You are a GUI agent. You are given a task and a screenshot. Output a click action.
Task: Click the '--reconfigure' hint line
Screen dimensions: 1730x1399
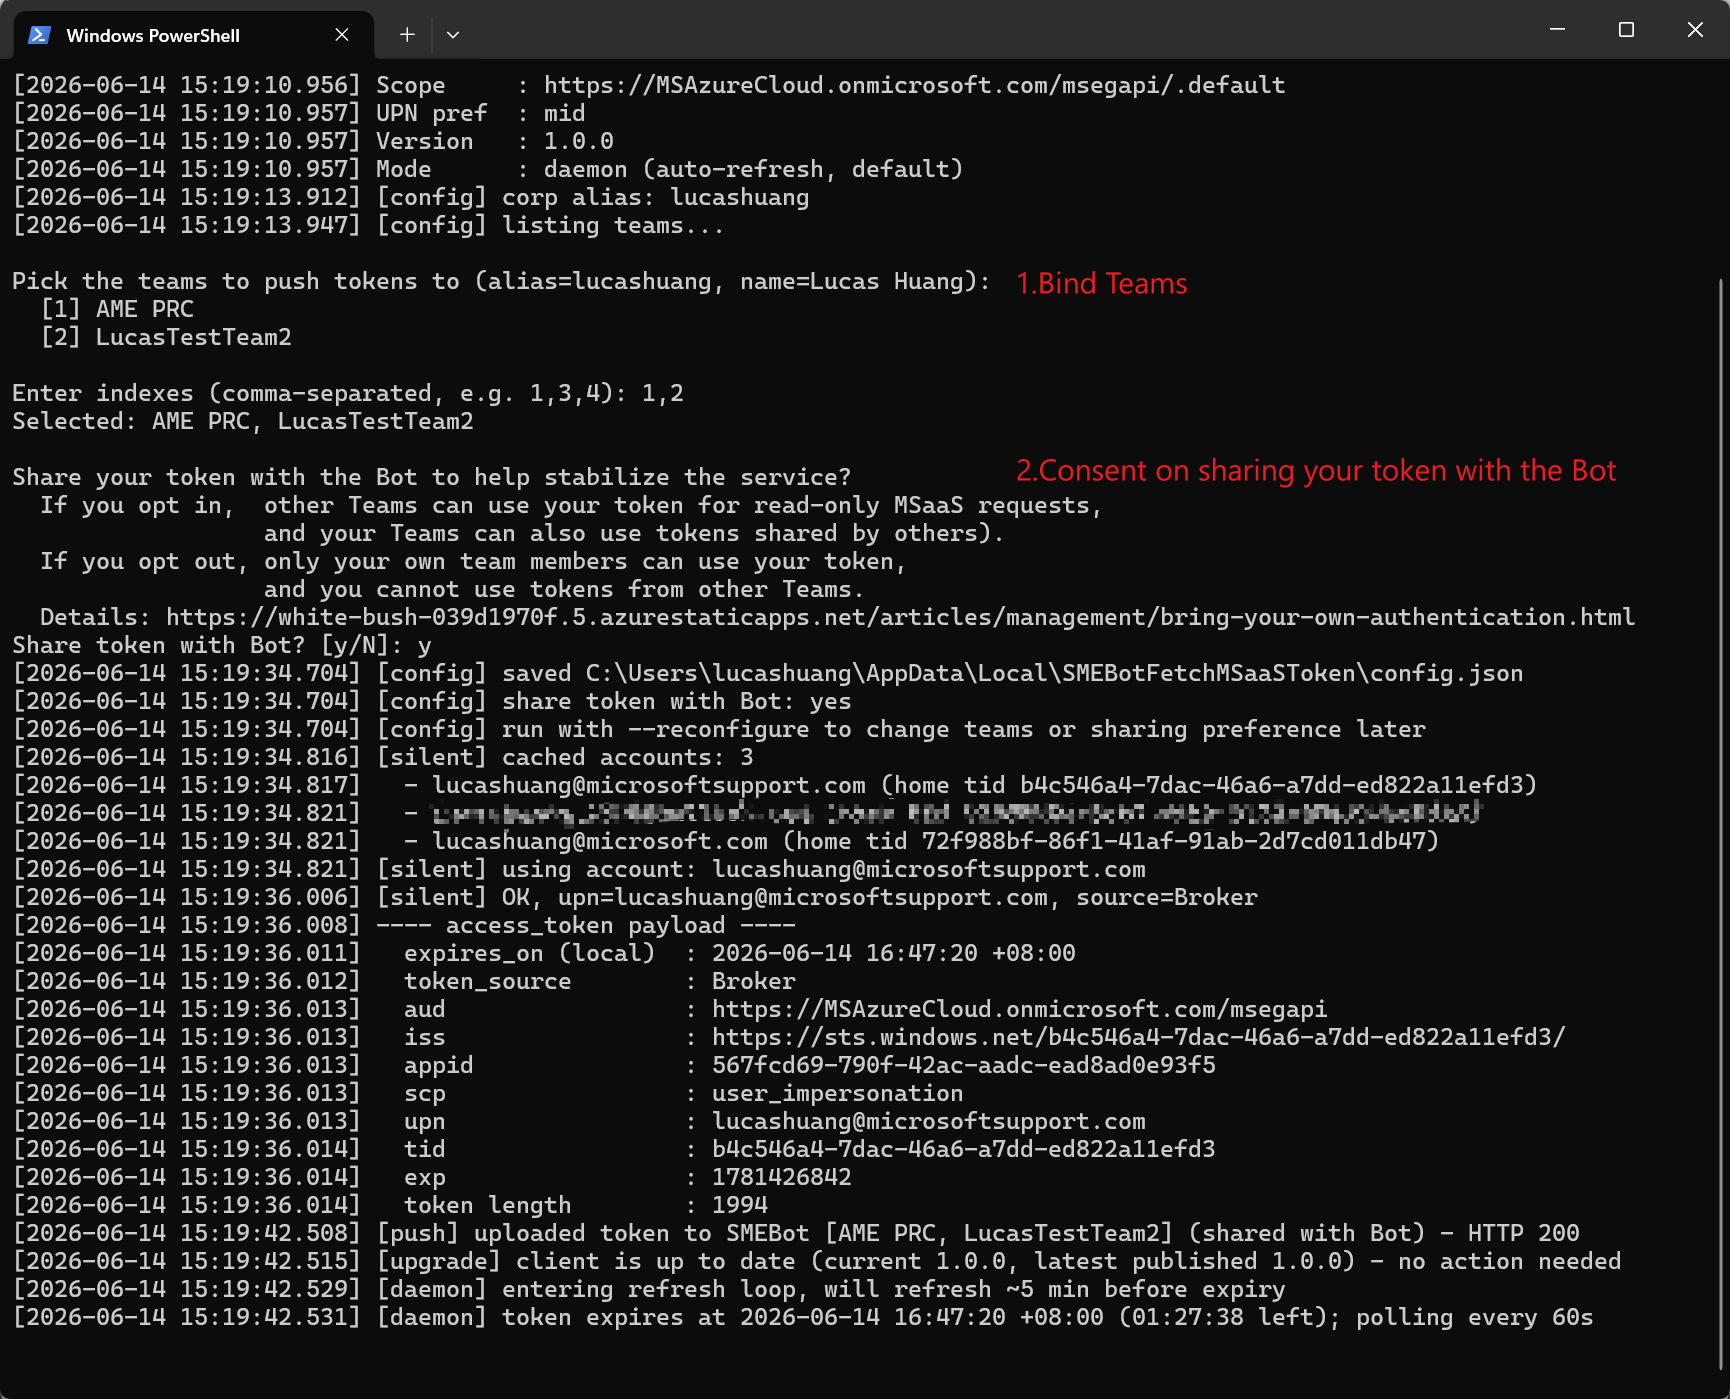click(719, 729)
